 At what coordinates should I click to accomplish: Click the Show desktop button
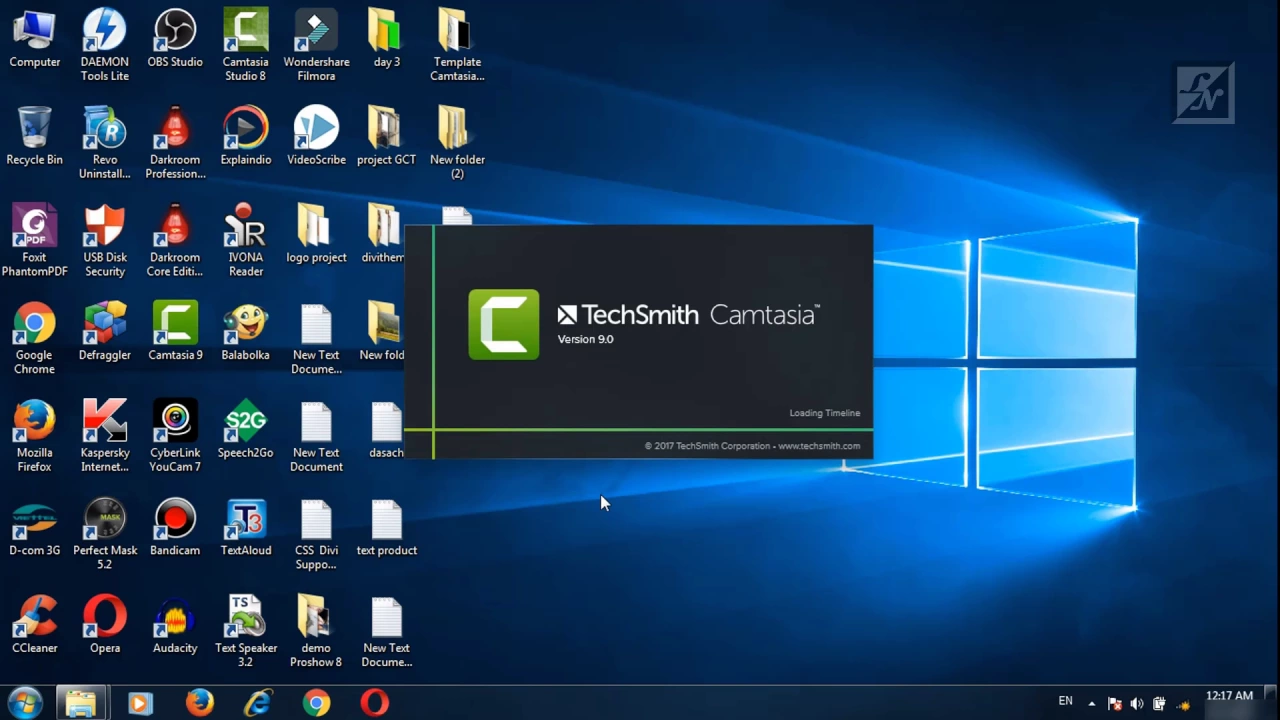1272,703
